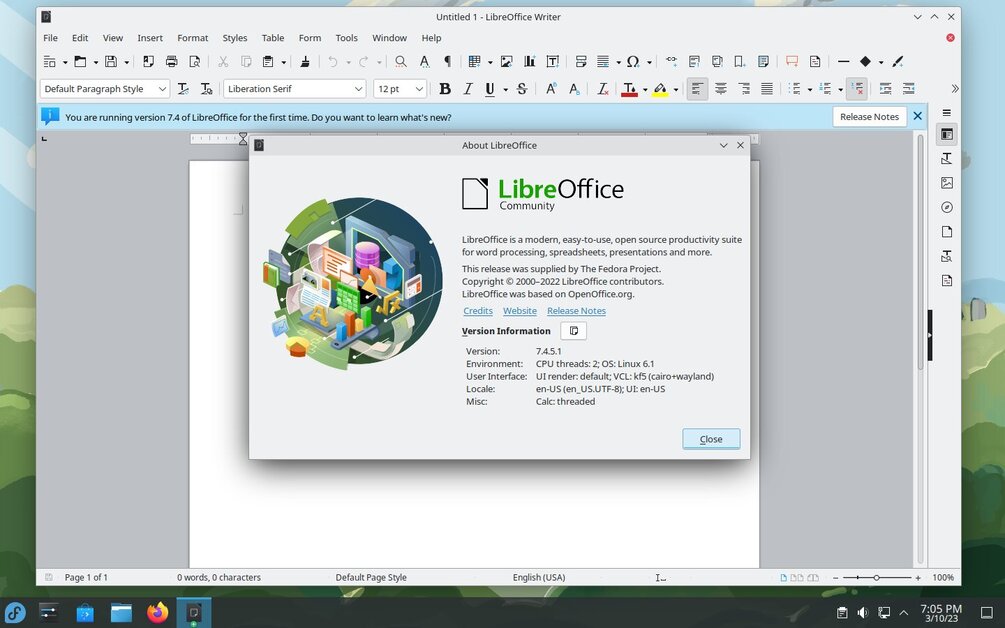
Task: Expand the Font Color dropdown arrow
Action: point(645,89)
